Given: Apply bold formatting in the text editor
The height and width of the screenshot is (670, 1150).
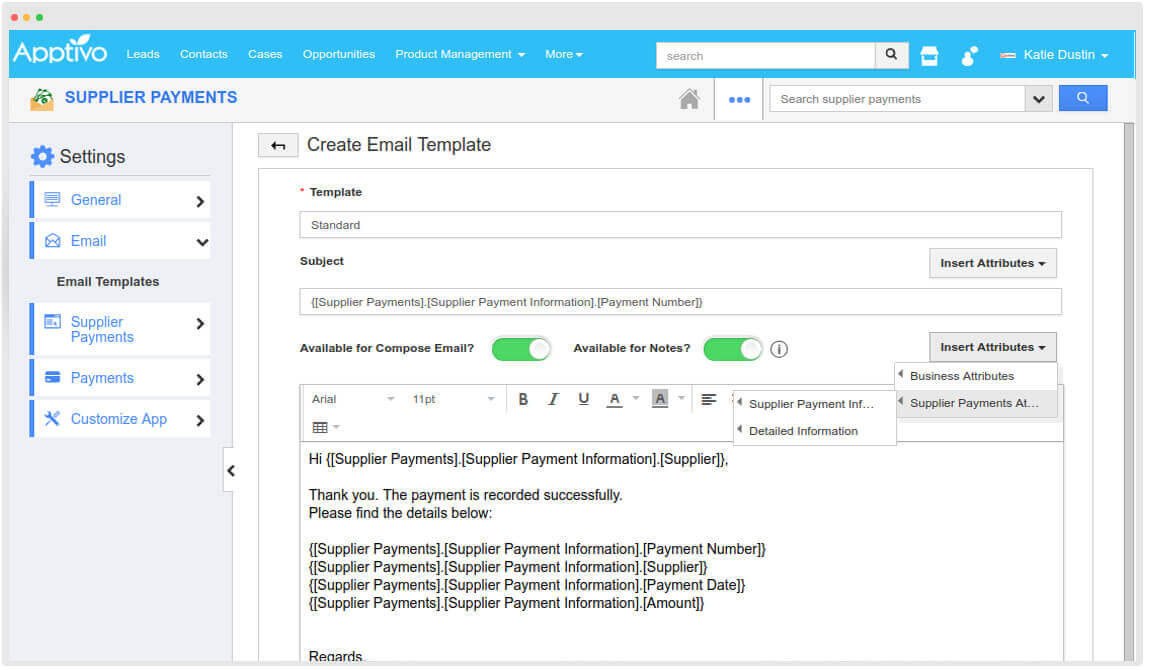Looking at the screenshot, I should coord(523,398).
